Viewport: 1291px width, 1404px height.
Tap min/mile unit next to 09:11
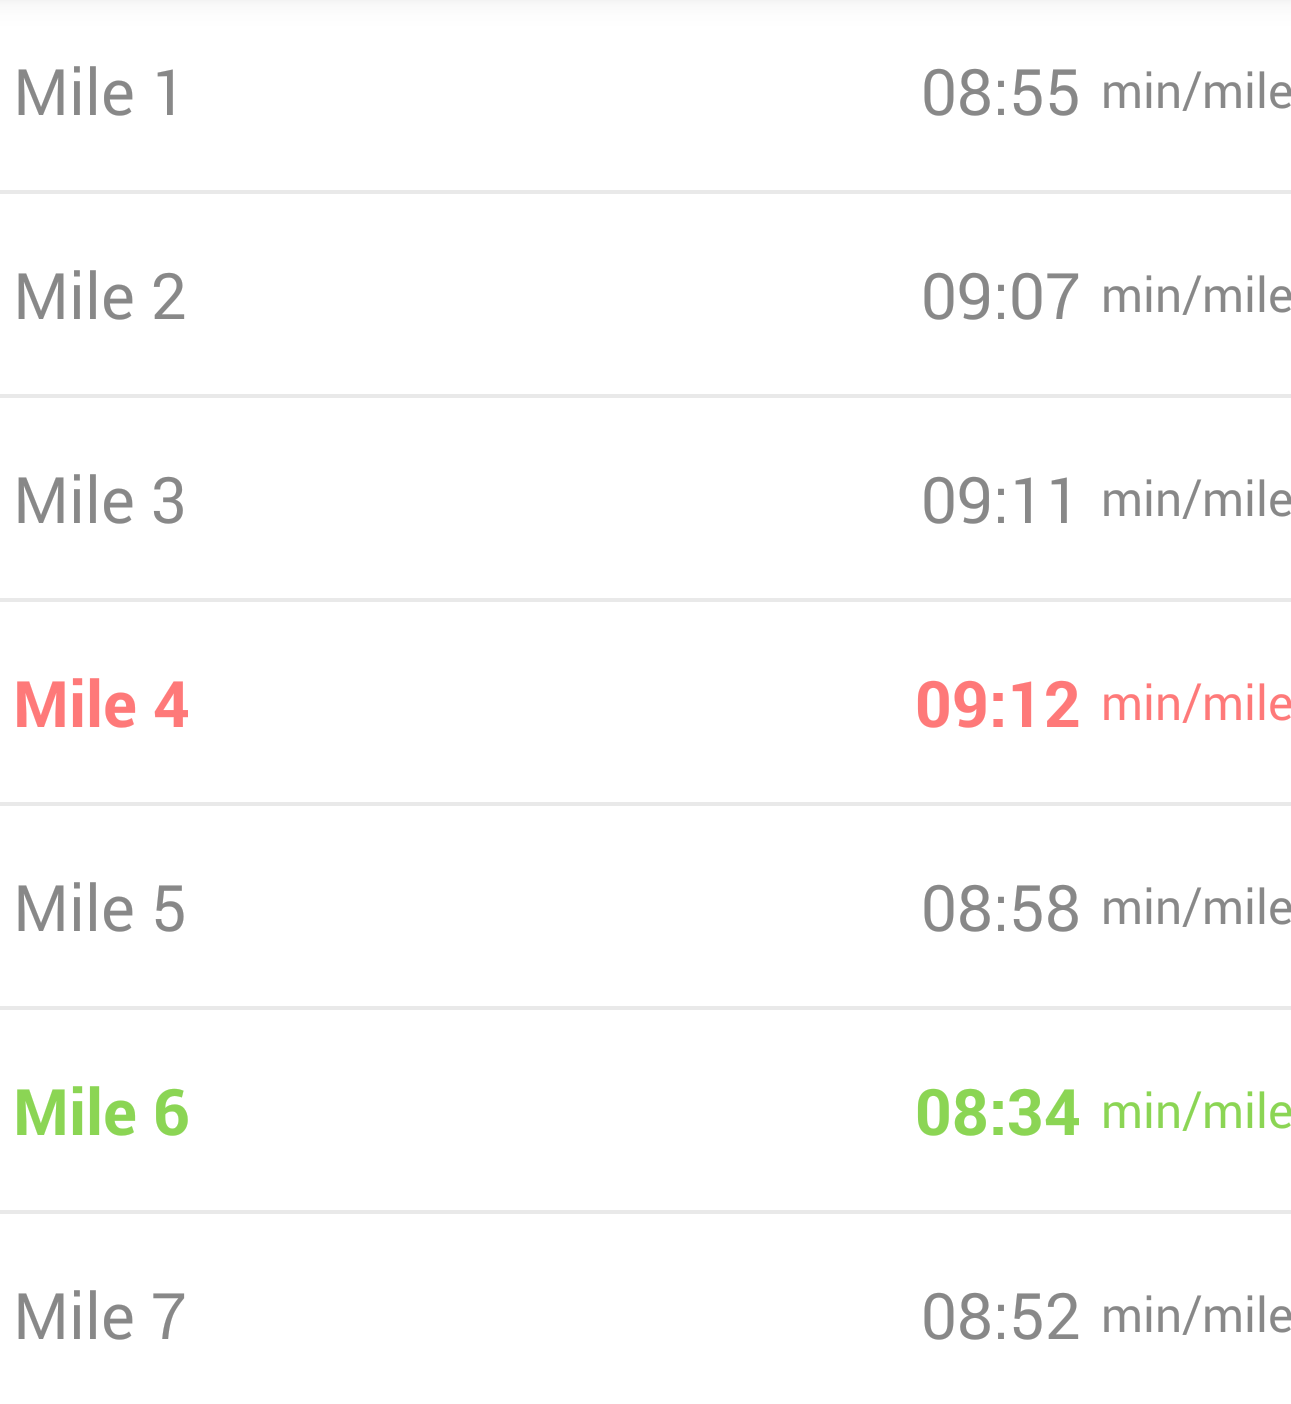click(x=1195, y=501)
